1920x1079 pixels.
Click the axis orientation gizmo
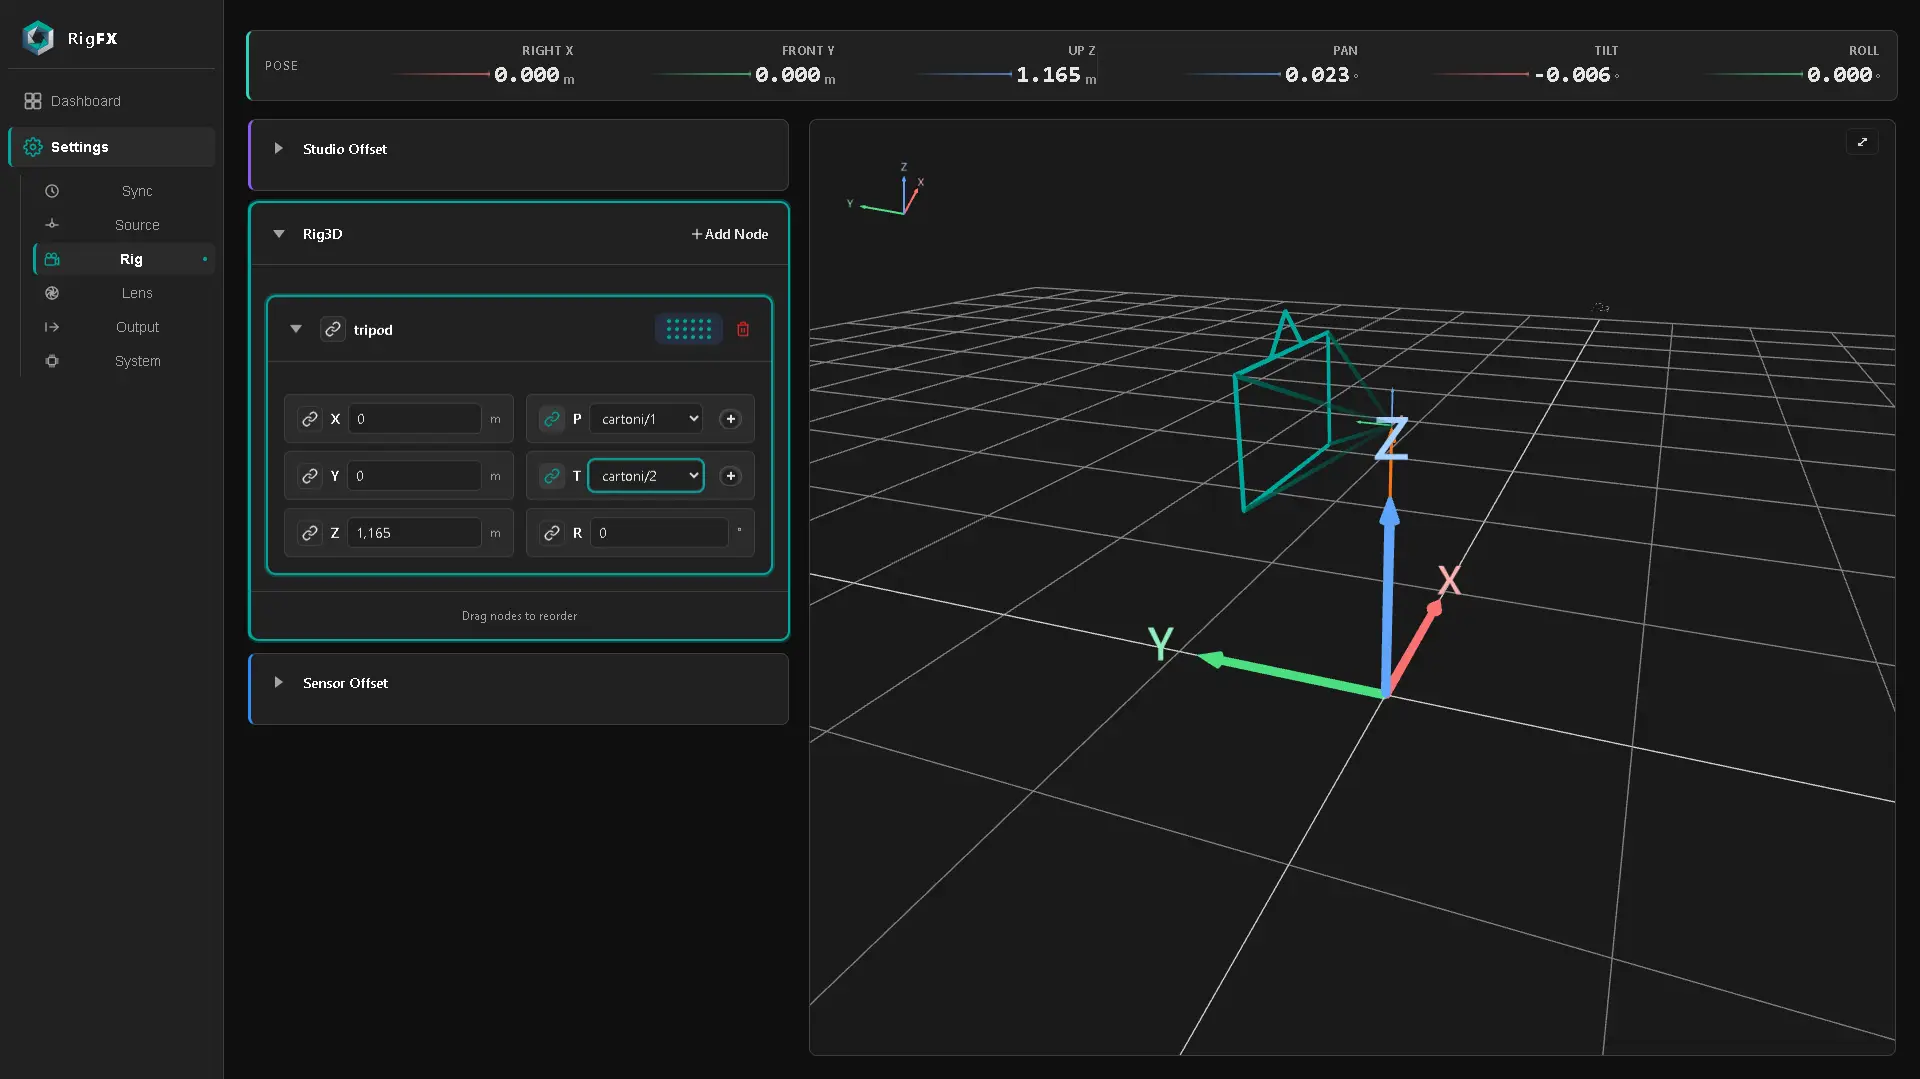888,191
